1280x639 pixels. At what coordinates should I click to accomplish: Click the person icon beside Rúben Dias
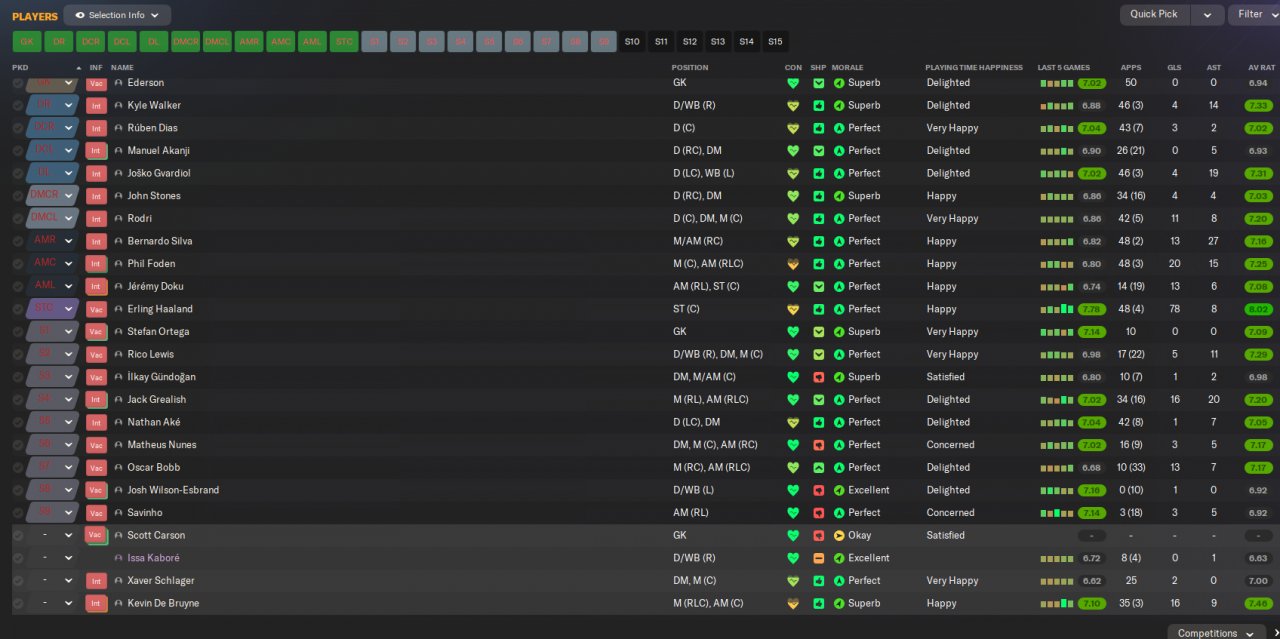118,128
